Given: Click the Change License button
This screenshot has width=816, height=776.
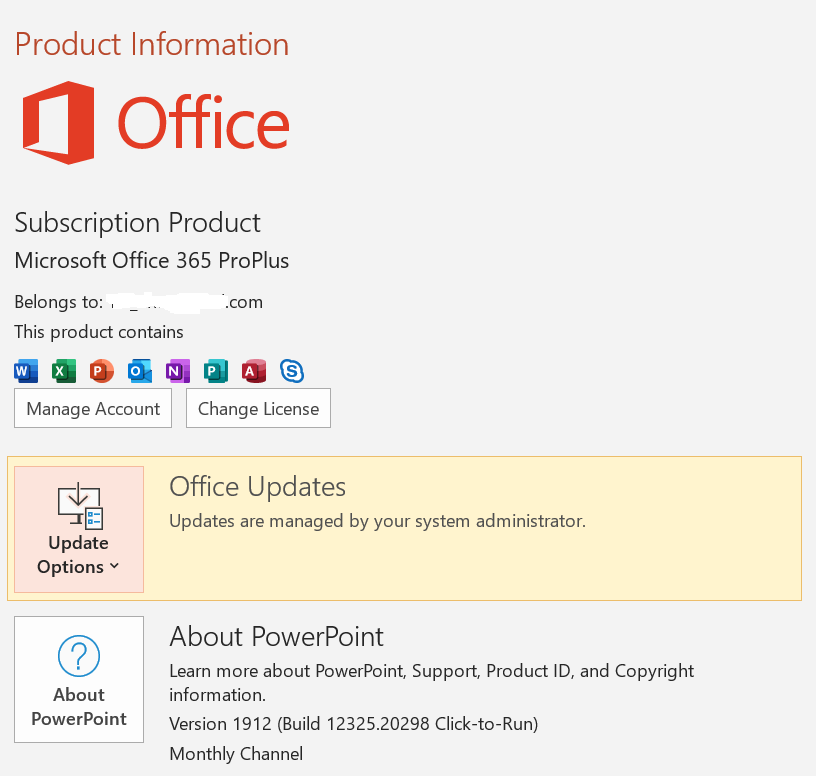Looking at the screenshot, I should point(259,409).
